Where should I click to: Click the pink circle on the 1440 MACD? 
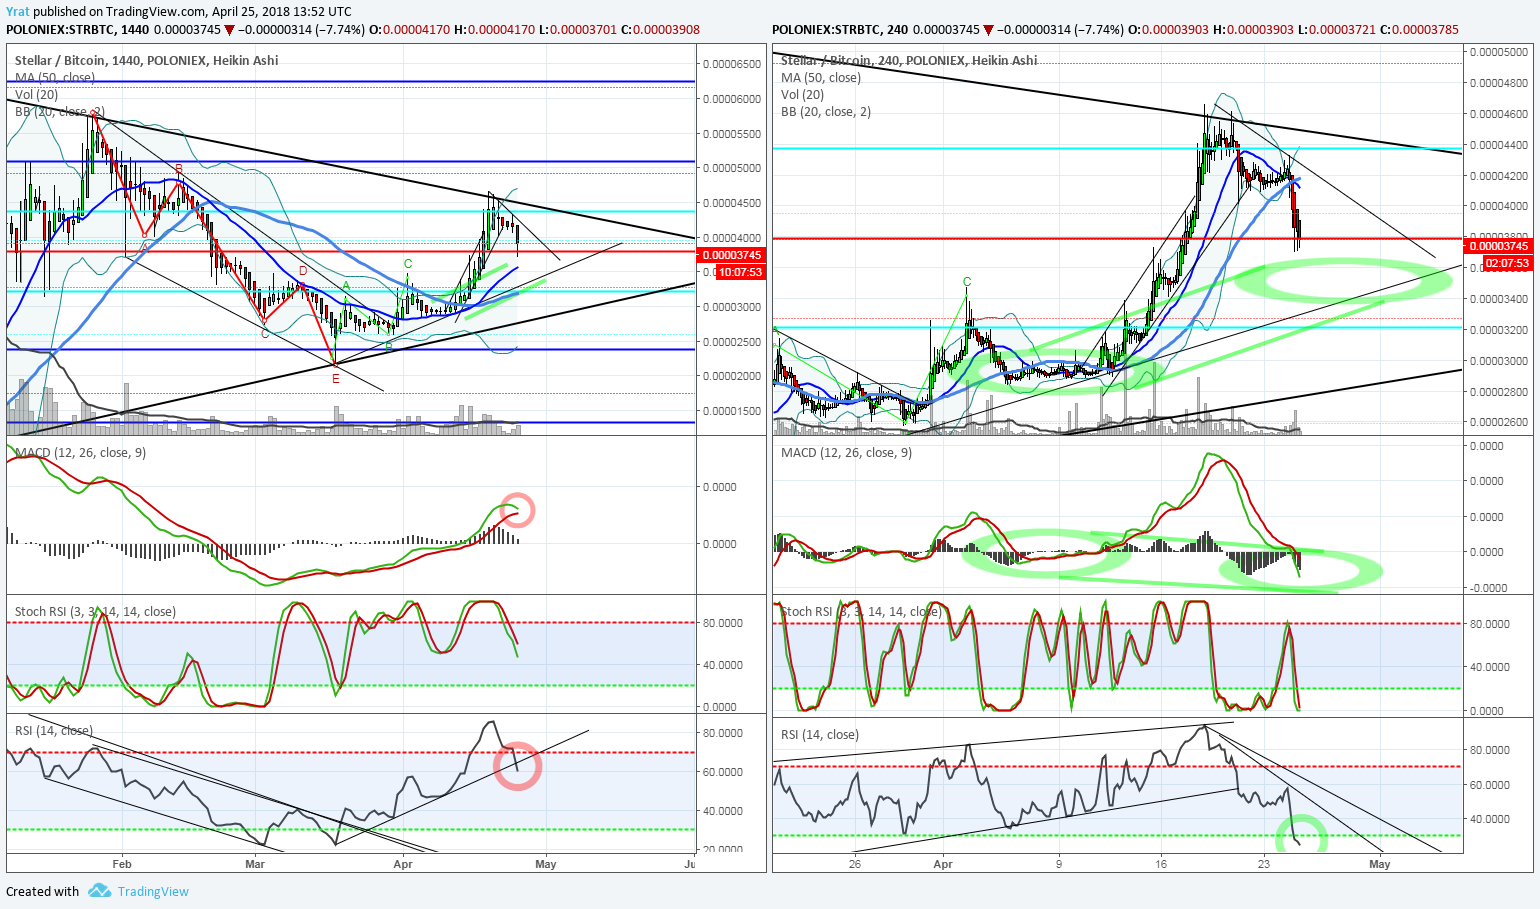point(517,510)
